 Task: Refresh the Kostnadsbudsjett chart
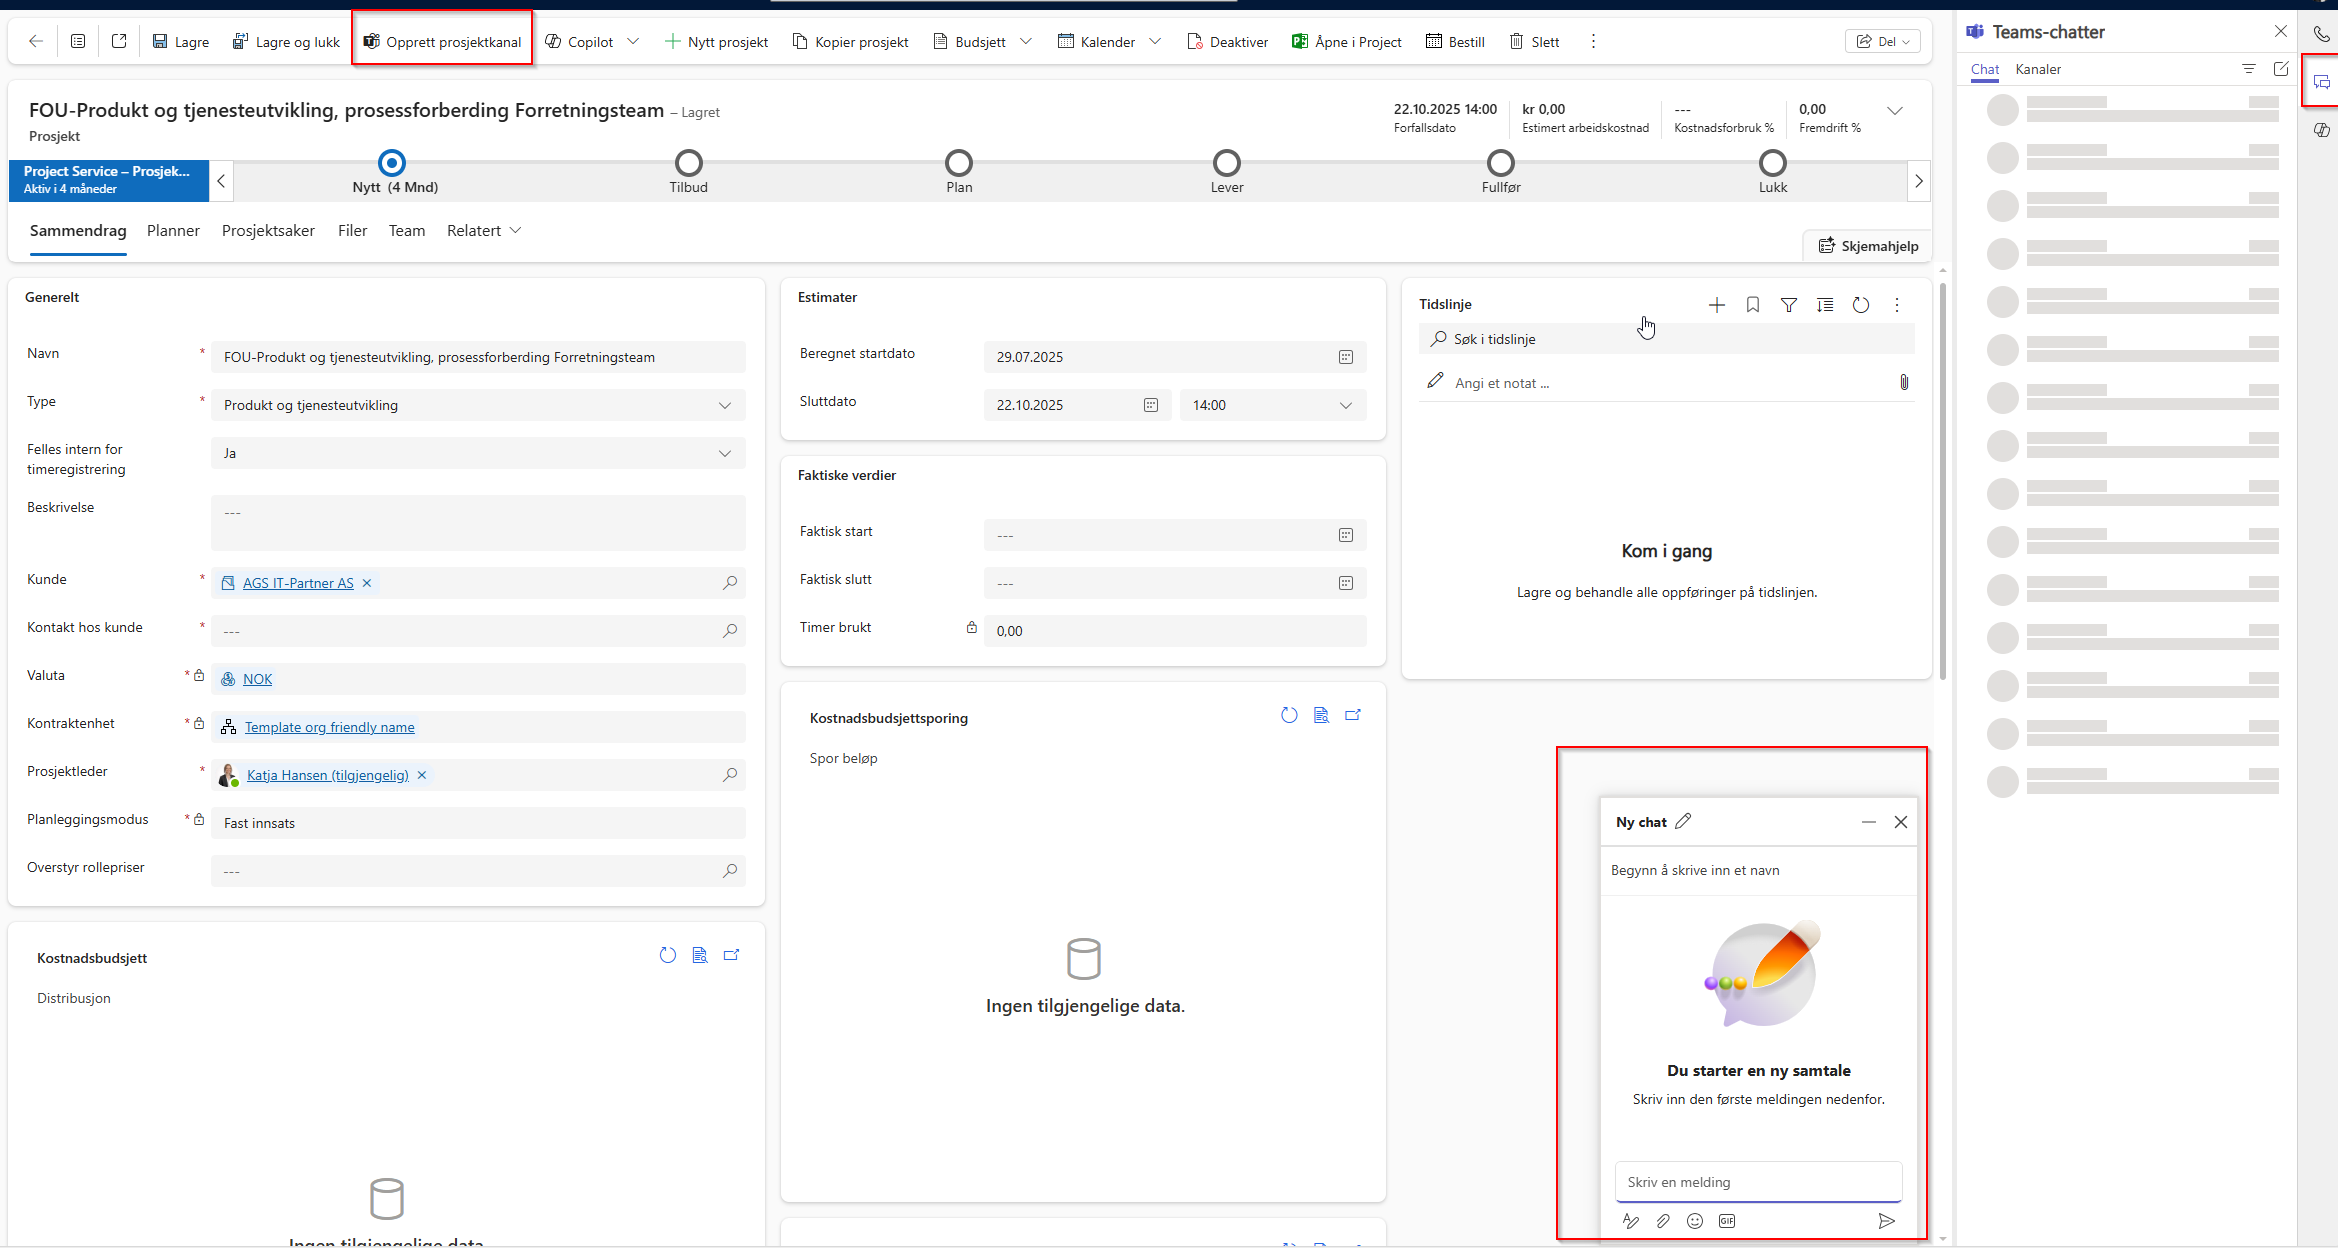[x=667, y=955]
